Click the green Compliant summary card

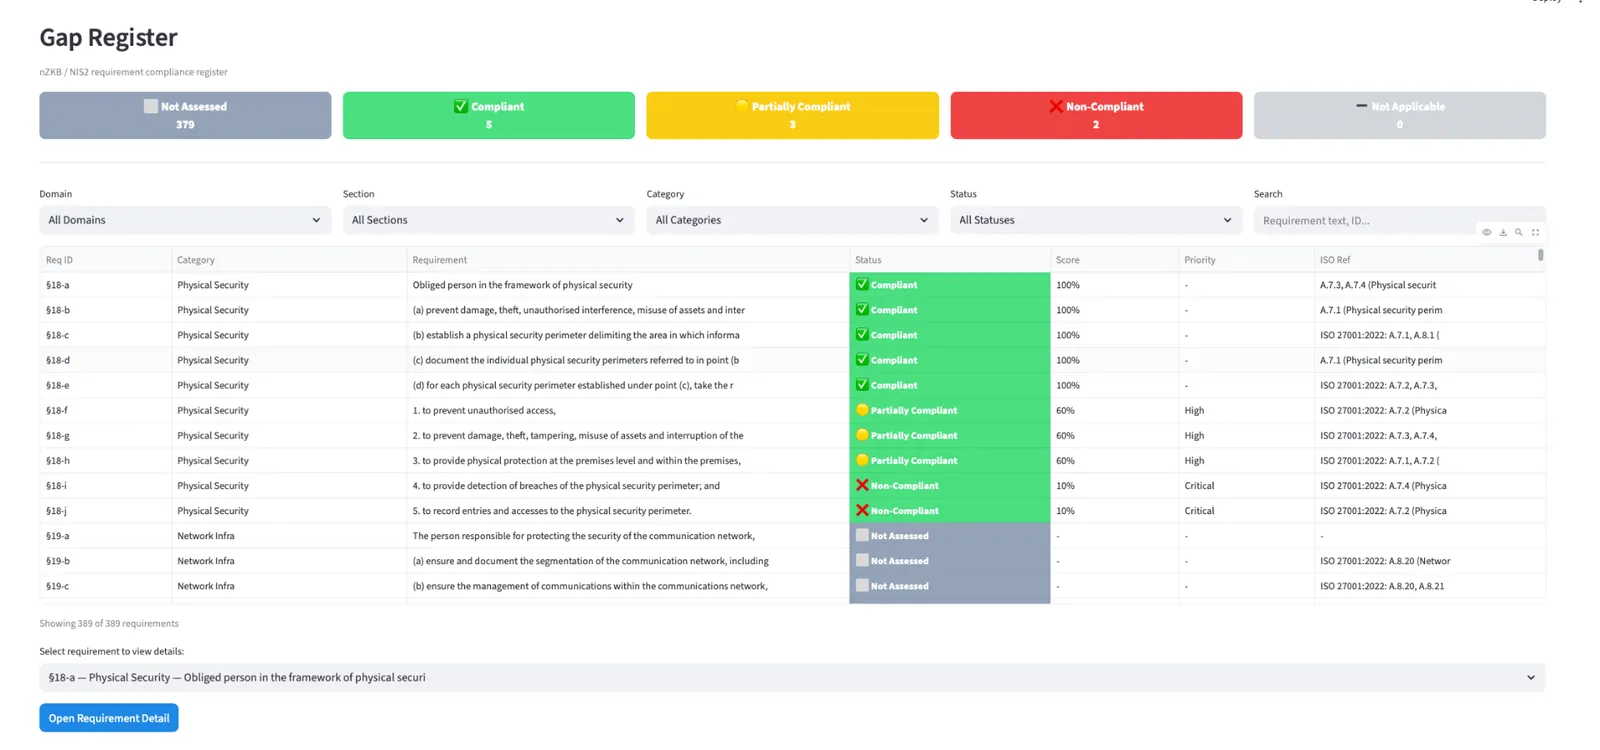pos(489,115)
